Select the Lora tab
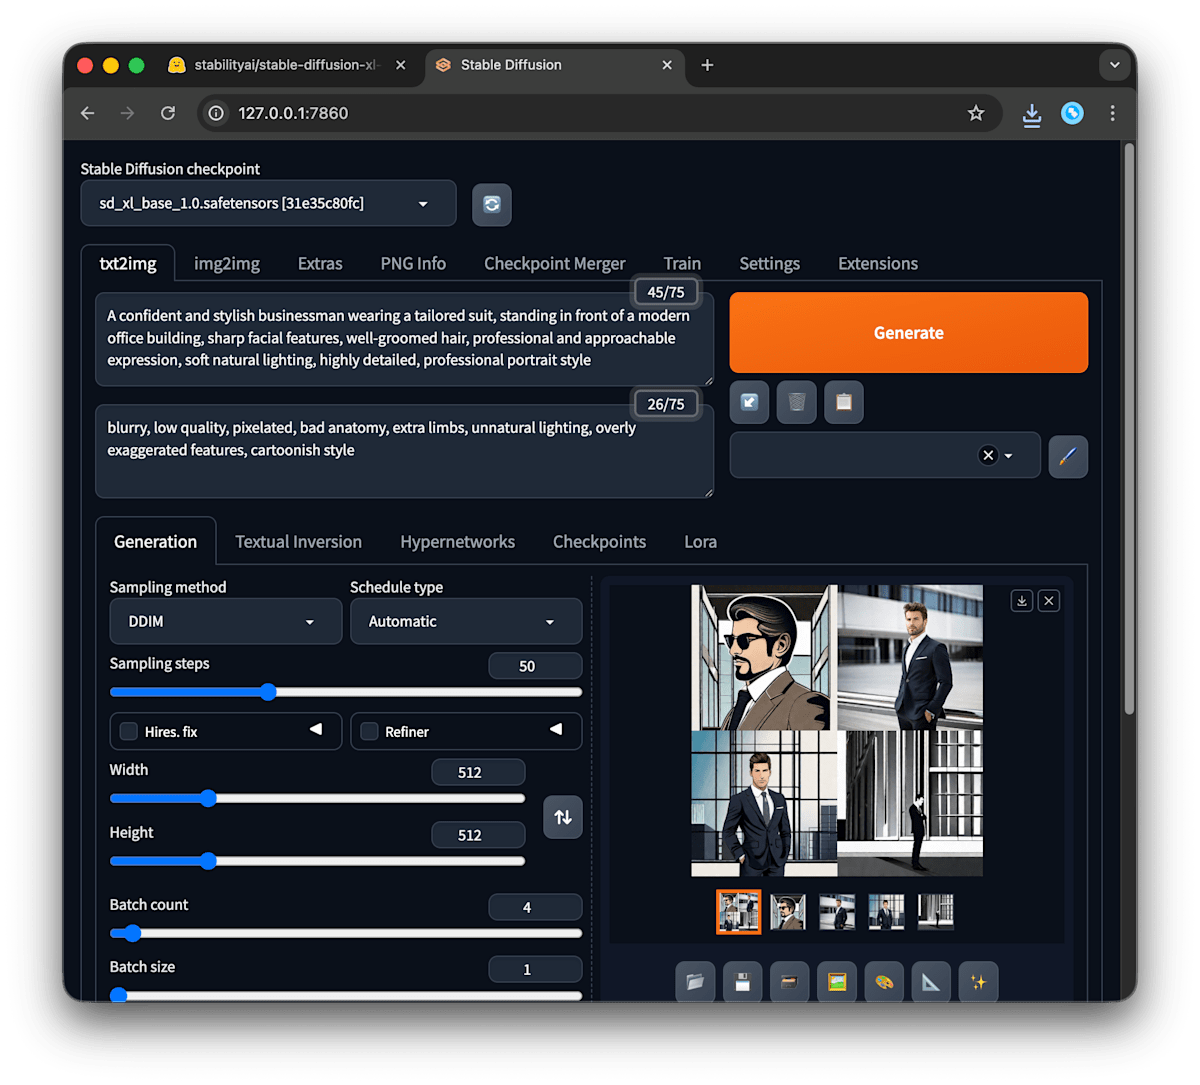The image size is (1200, 1085). (x=700, y=541)
